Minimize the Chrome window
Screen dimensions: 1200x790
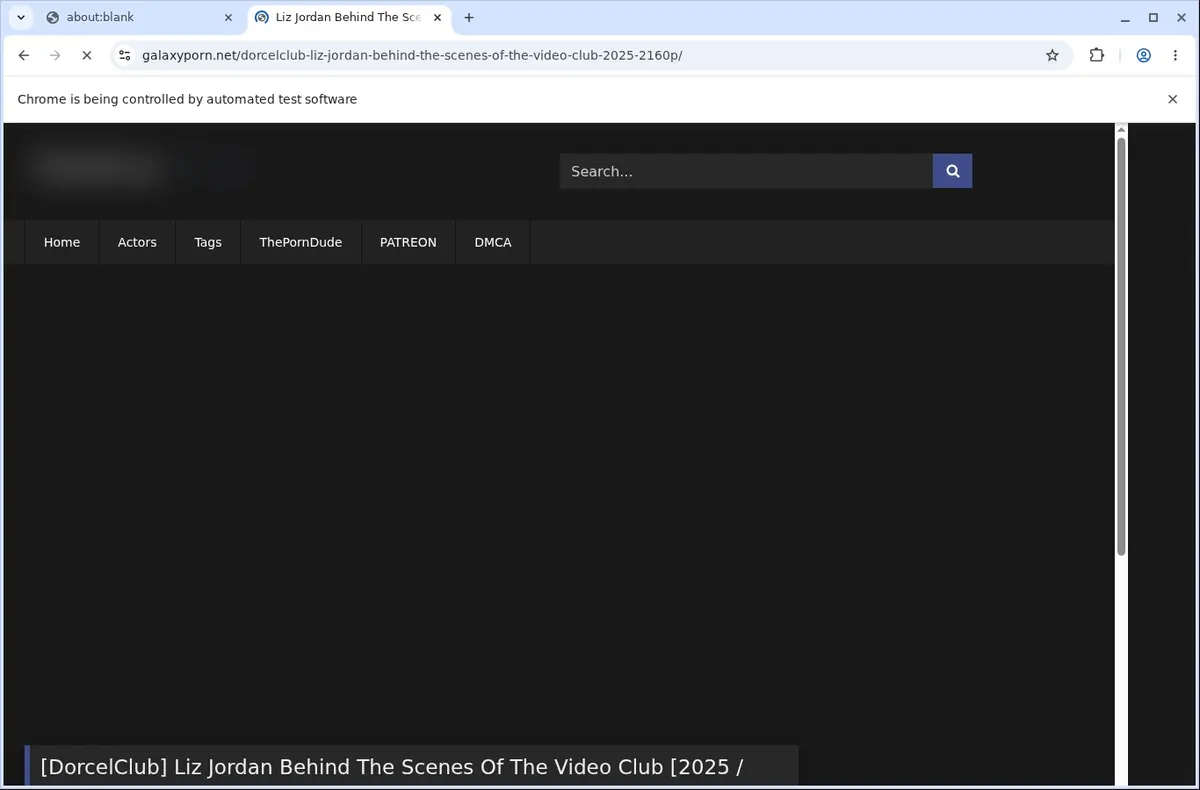point(1126,17)
